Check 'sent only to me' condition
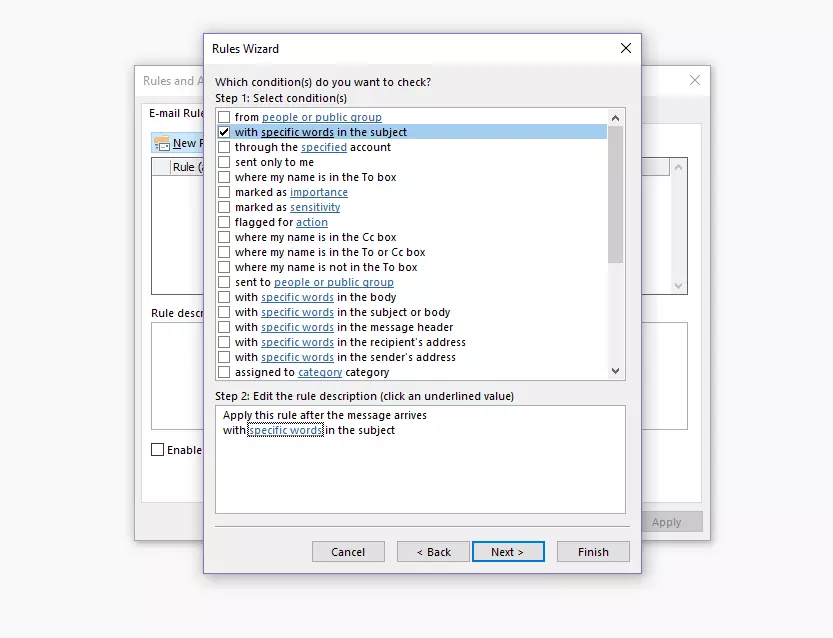Viewport: 833px width, 638px height. (224, 162)
